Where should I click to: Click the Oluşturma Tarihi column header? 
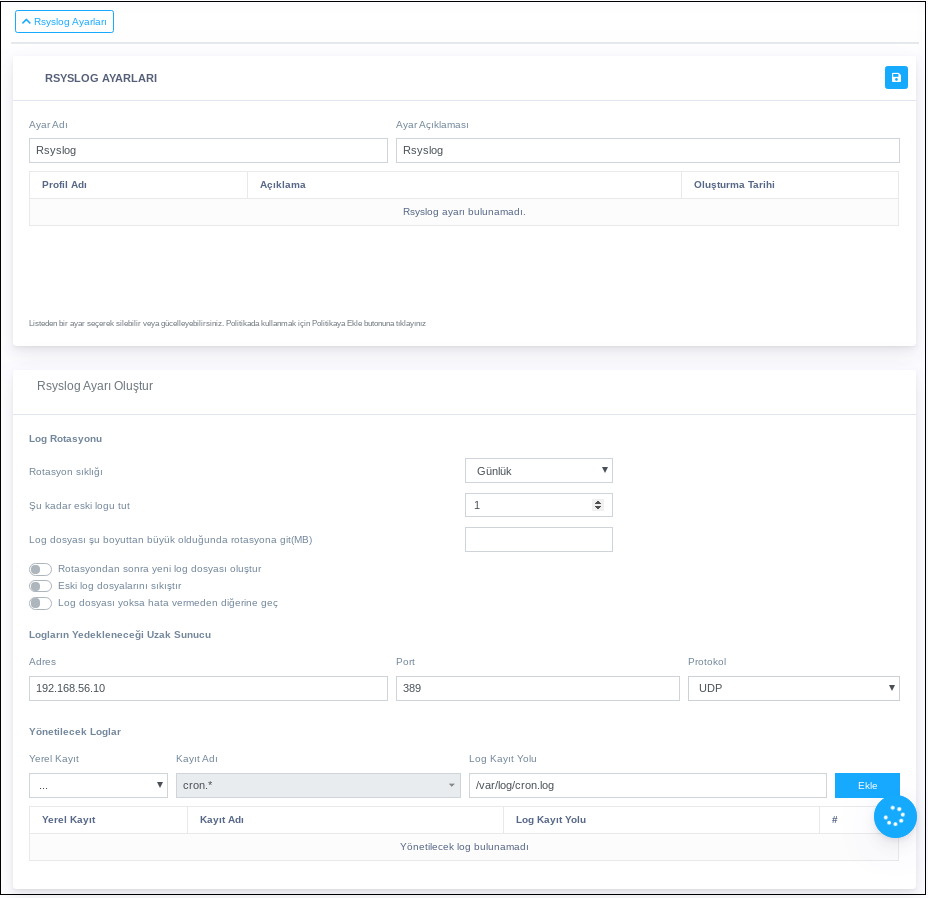734,185
